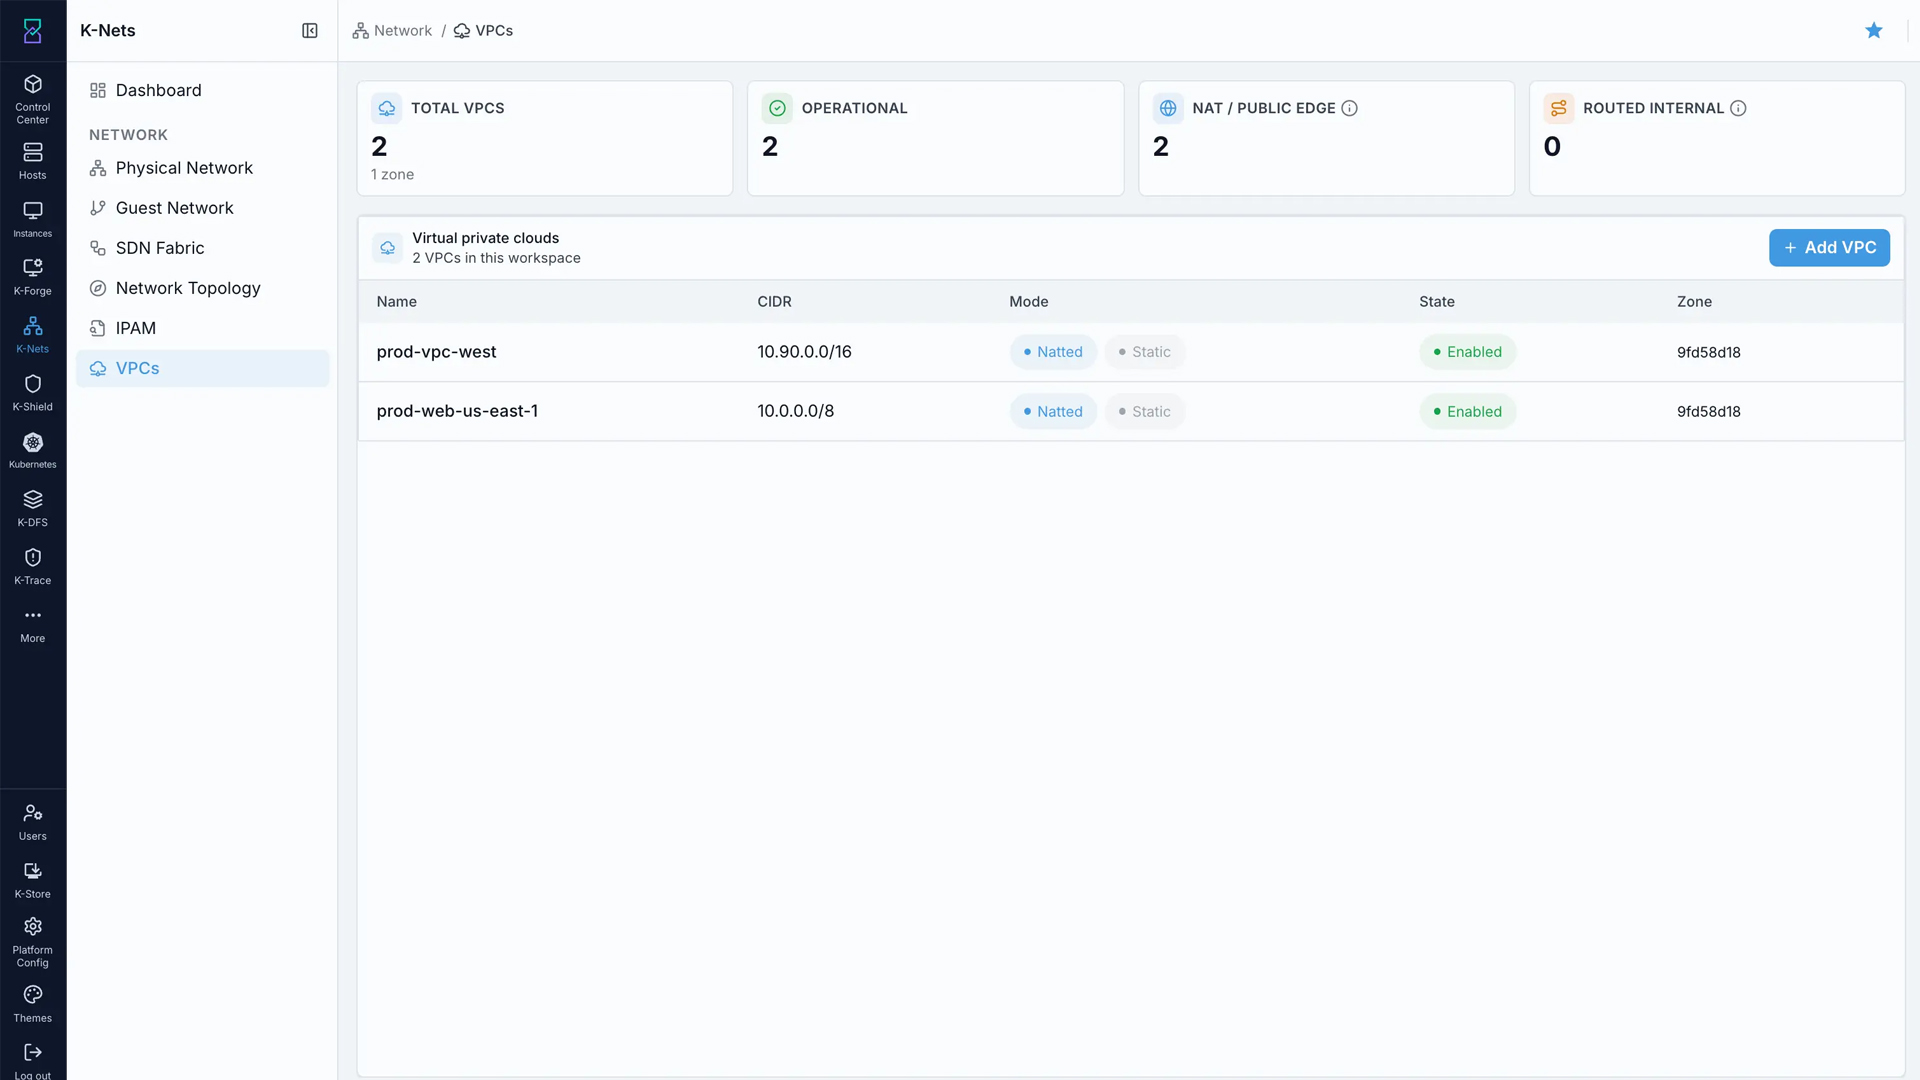Open K-DFS storage module
1920x1080 pixels.
[33, 508]
